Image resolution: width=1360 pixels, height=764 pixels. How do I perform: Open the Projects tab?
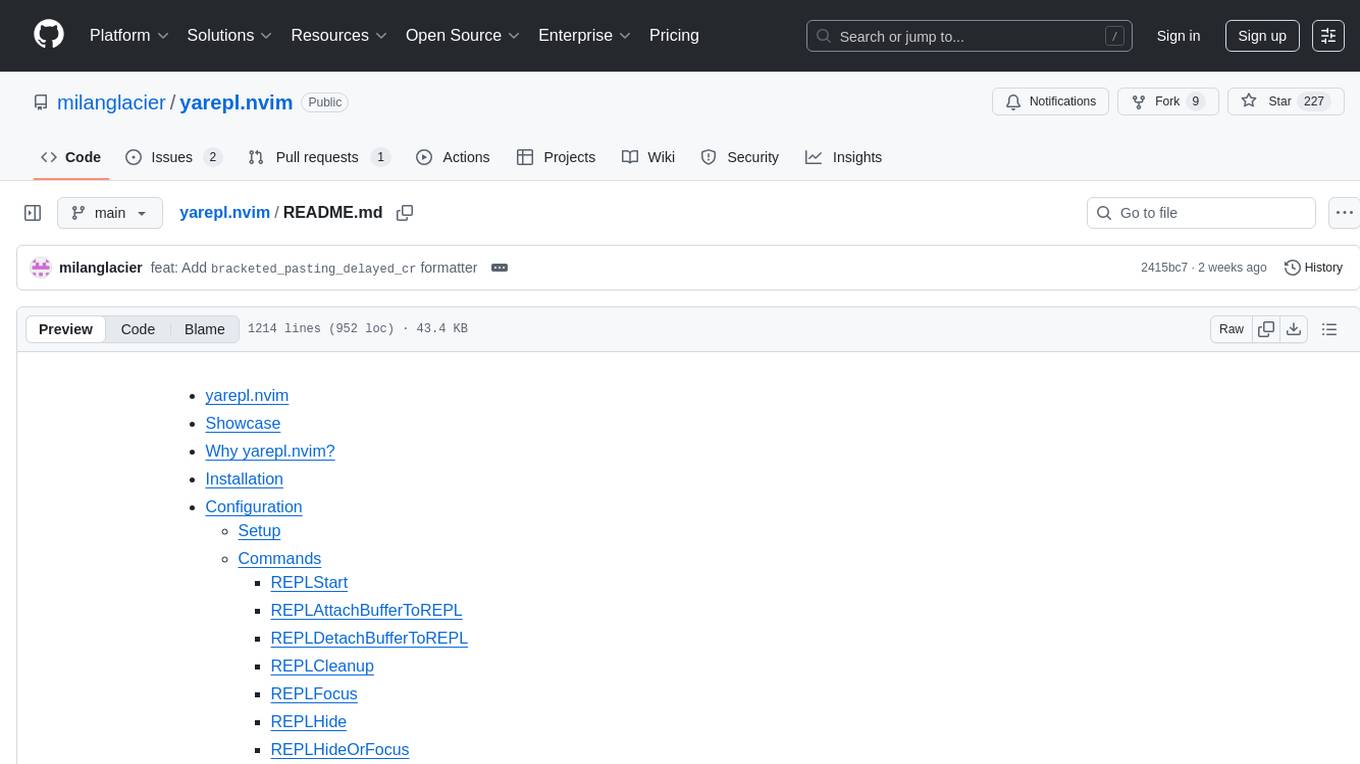(x=556, y=157)
